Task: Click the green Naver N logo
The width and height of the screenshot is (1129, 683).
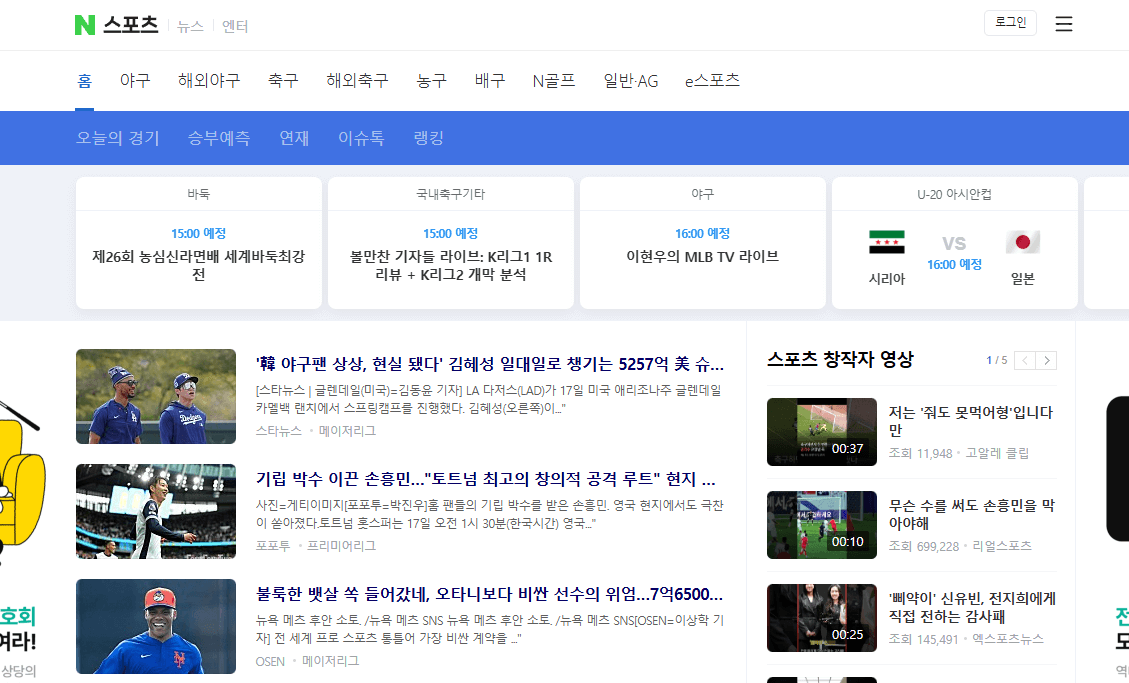Action: [85, 25]
